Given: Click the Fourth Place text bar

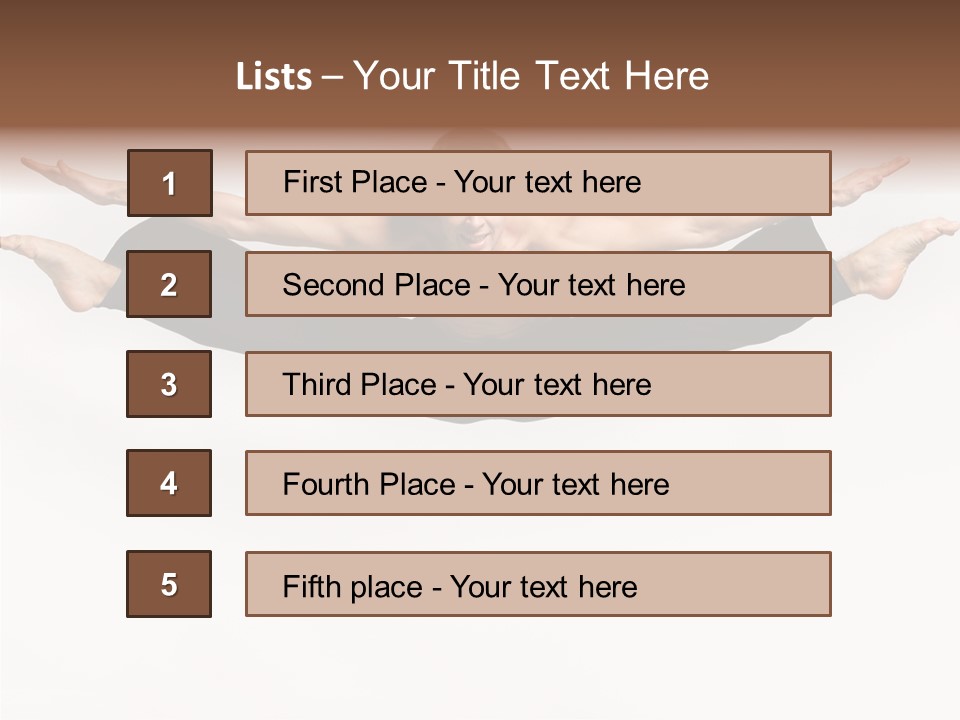Looking at the screenshot, I should tap(538, 483).
